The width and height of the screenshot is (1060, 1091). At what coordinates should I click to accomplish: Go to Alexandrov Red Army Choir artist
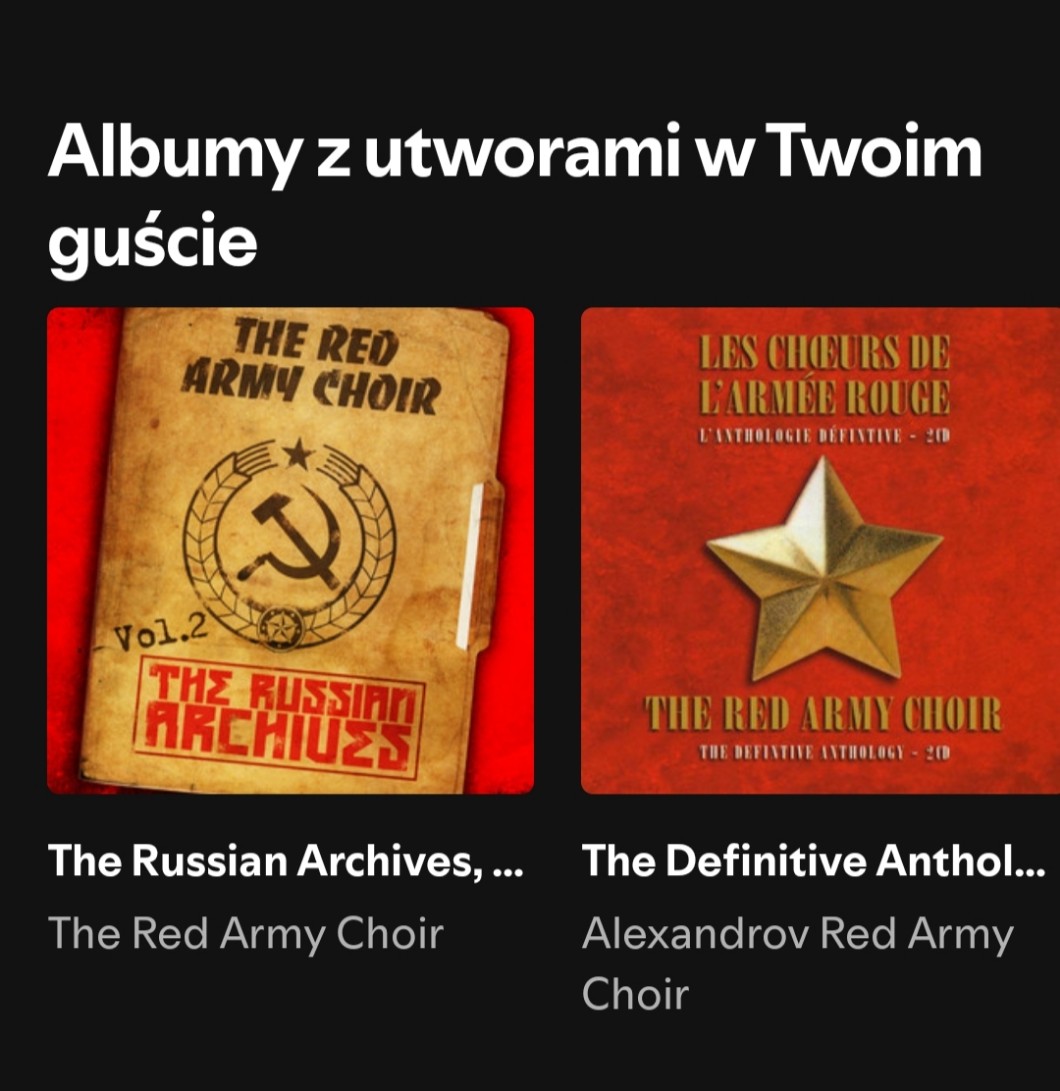click(798, 963)
